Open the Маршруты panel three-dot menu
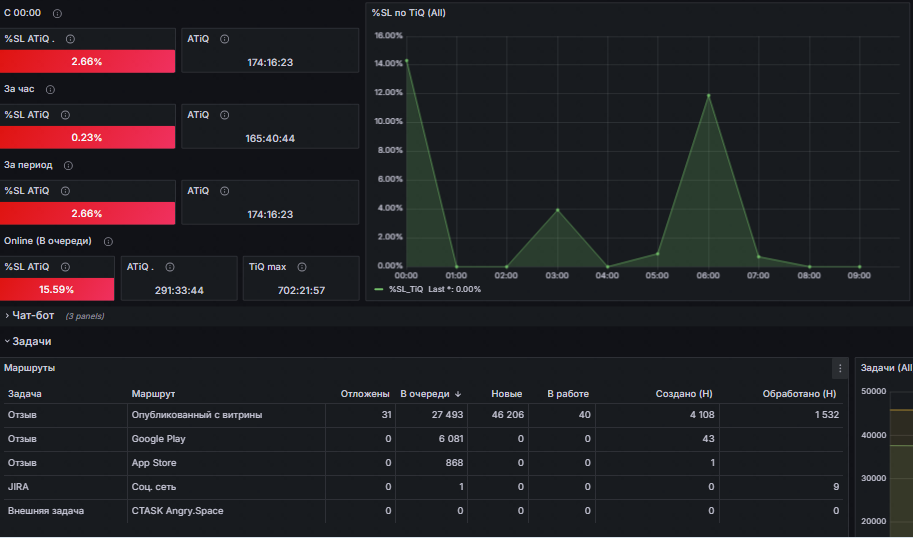Viewport: 913px width, 538px height. click(x=840, y=368)
